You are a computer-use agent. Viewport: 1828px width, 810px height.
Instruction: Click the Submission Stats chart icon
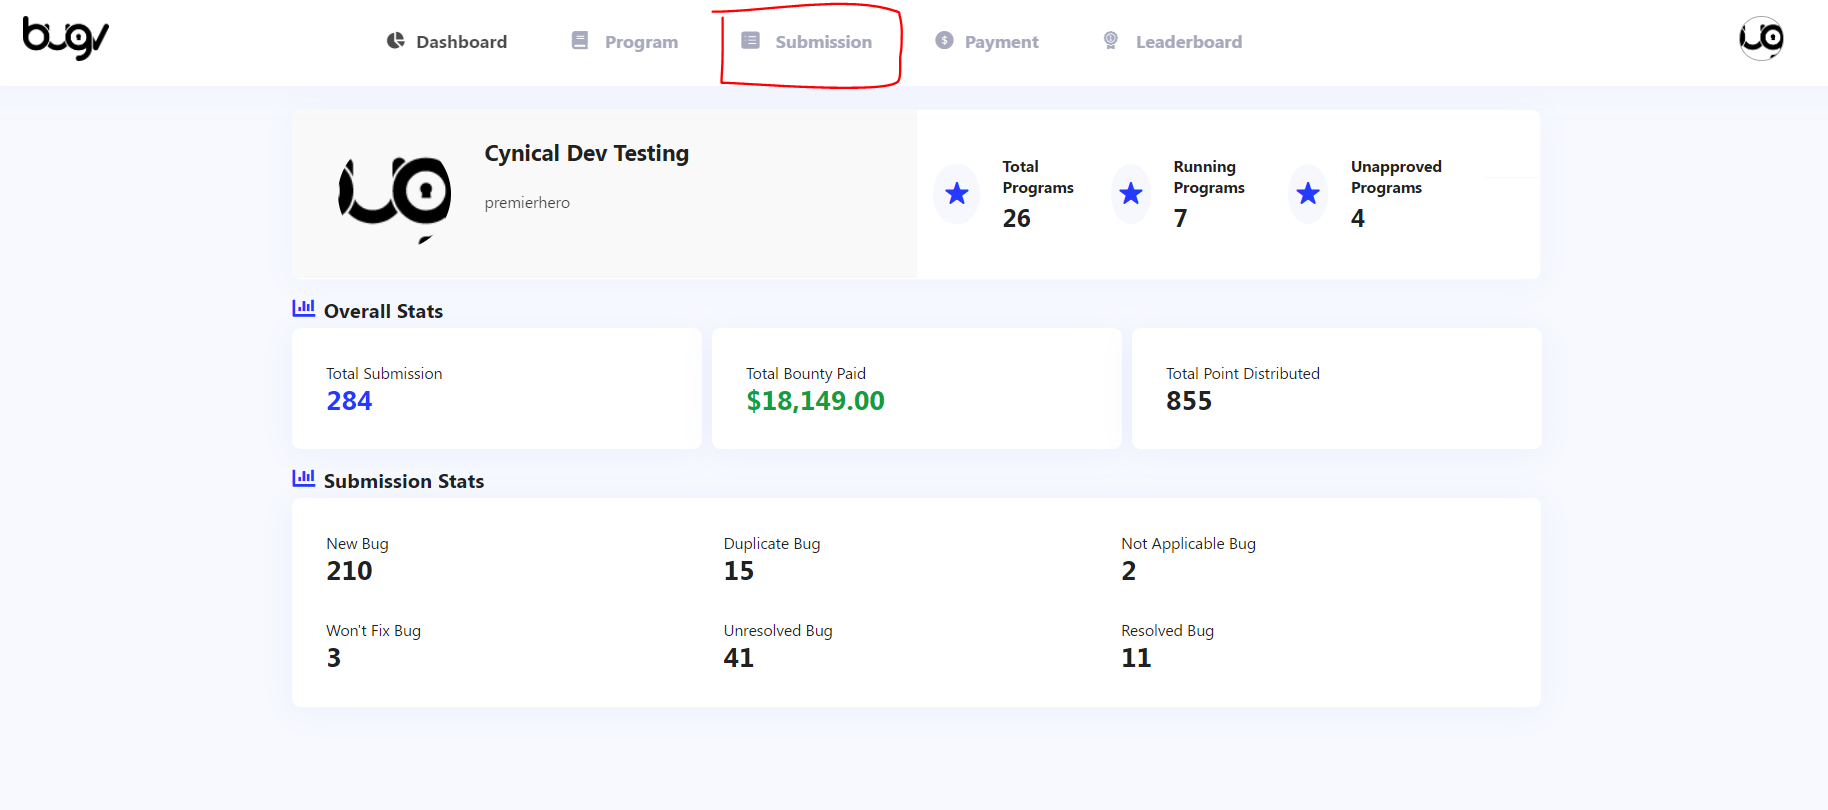click(x=304, y=479)
